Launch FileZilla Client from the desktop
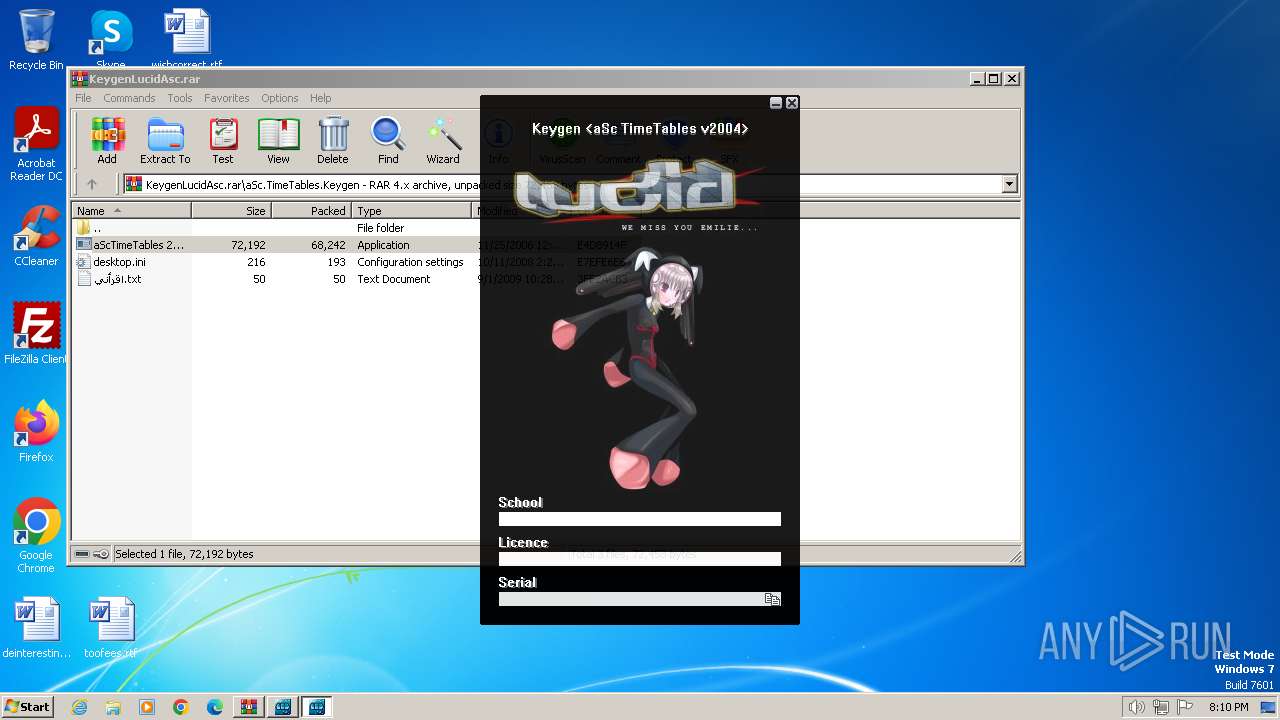 (36, 334)
